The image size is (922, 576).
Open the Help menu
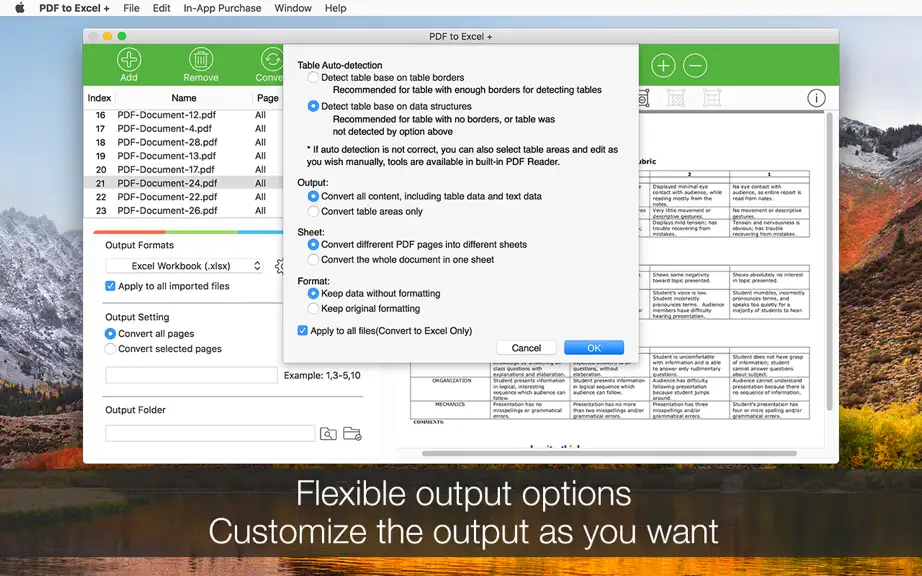point(336,8)
